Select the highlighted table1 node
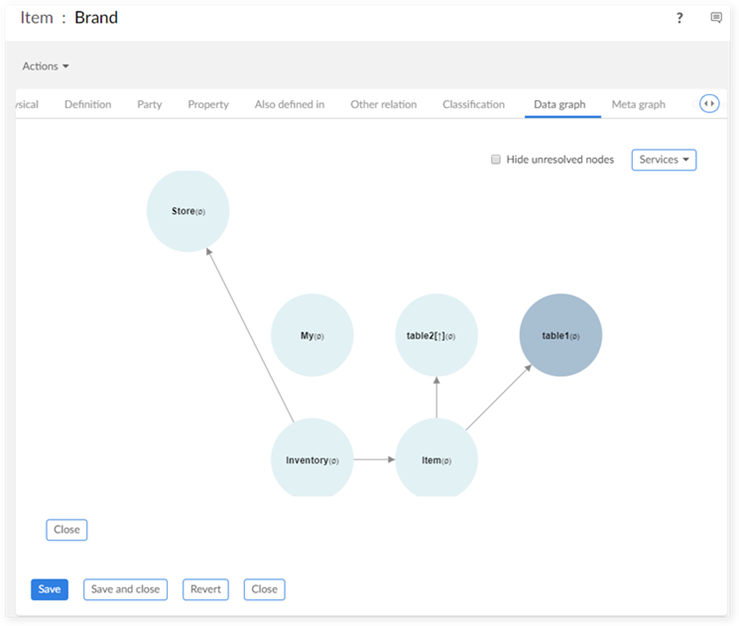 click(560, 335)
